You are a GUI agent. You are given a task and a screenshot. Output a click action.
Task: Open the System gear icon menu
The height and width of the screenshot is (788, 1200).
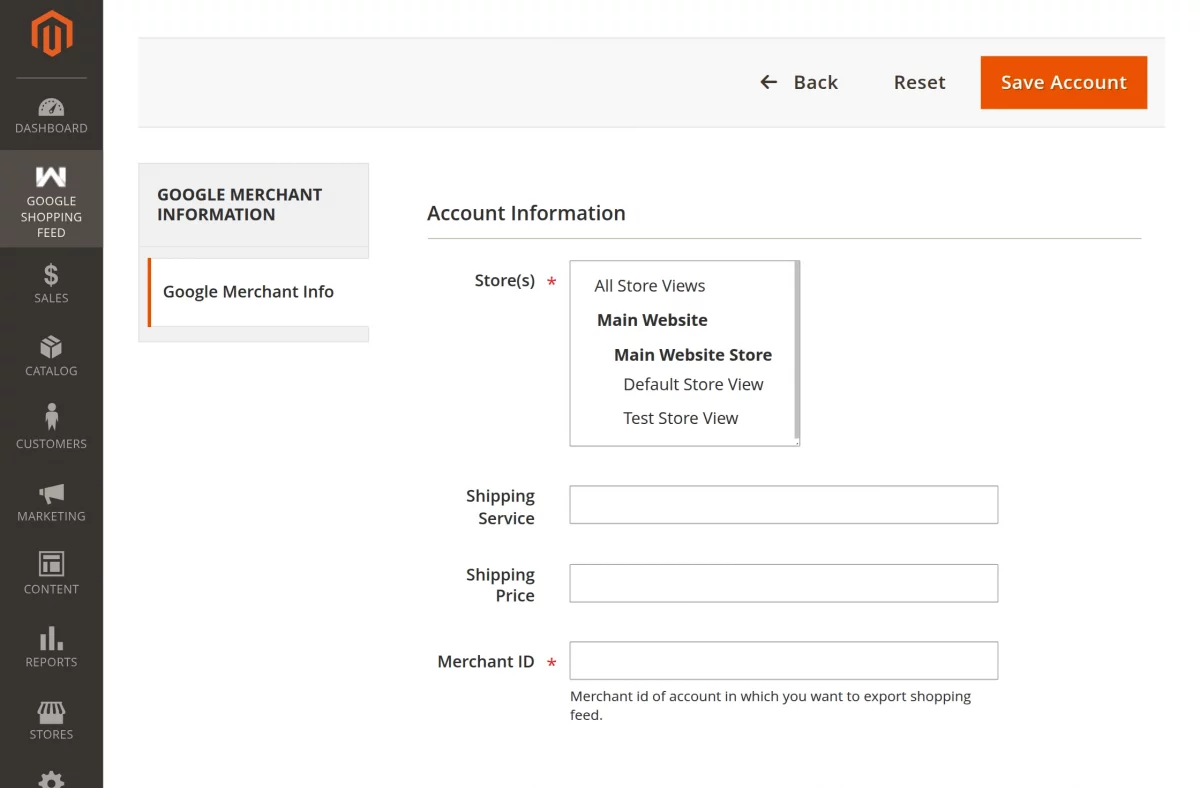51,778
